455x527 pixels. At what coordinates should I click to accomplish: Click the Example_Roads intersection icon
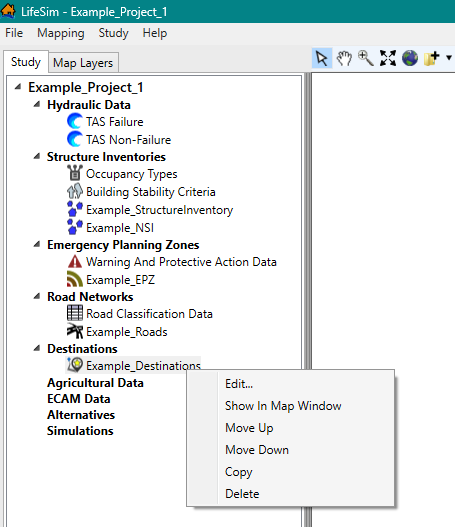[x=75, y=331]
